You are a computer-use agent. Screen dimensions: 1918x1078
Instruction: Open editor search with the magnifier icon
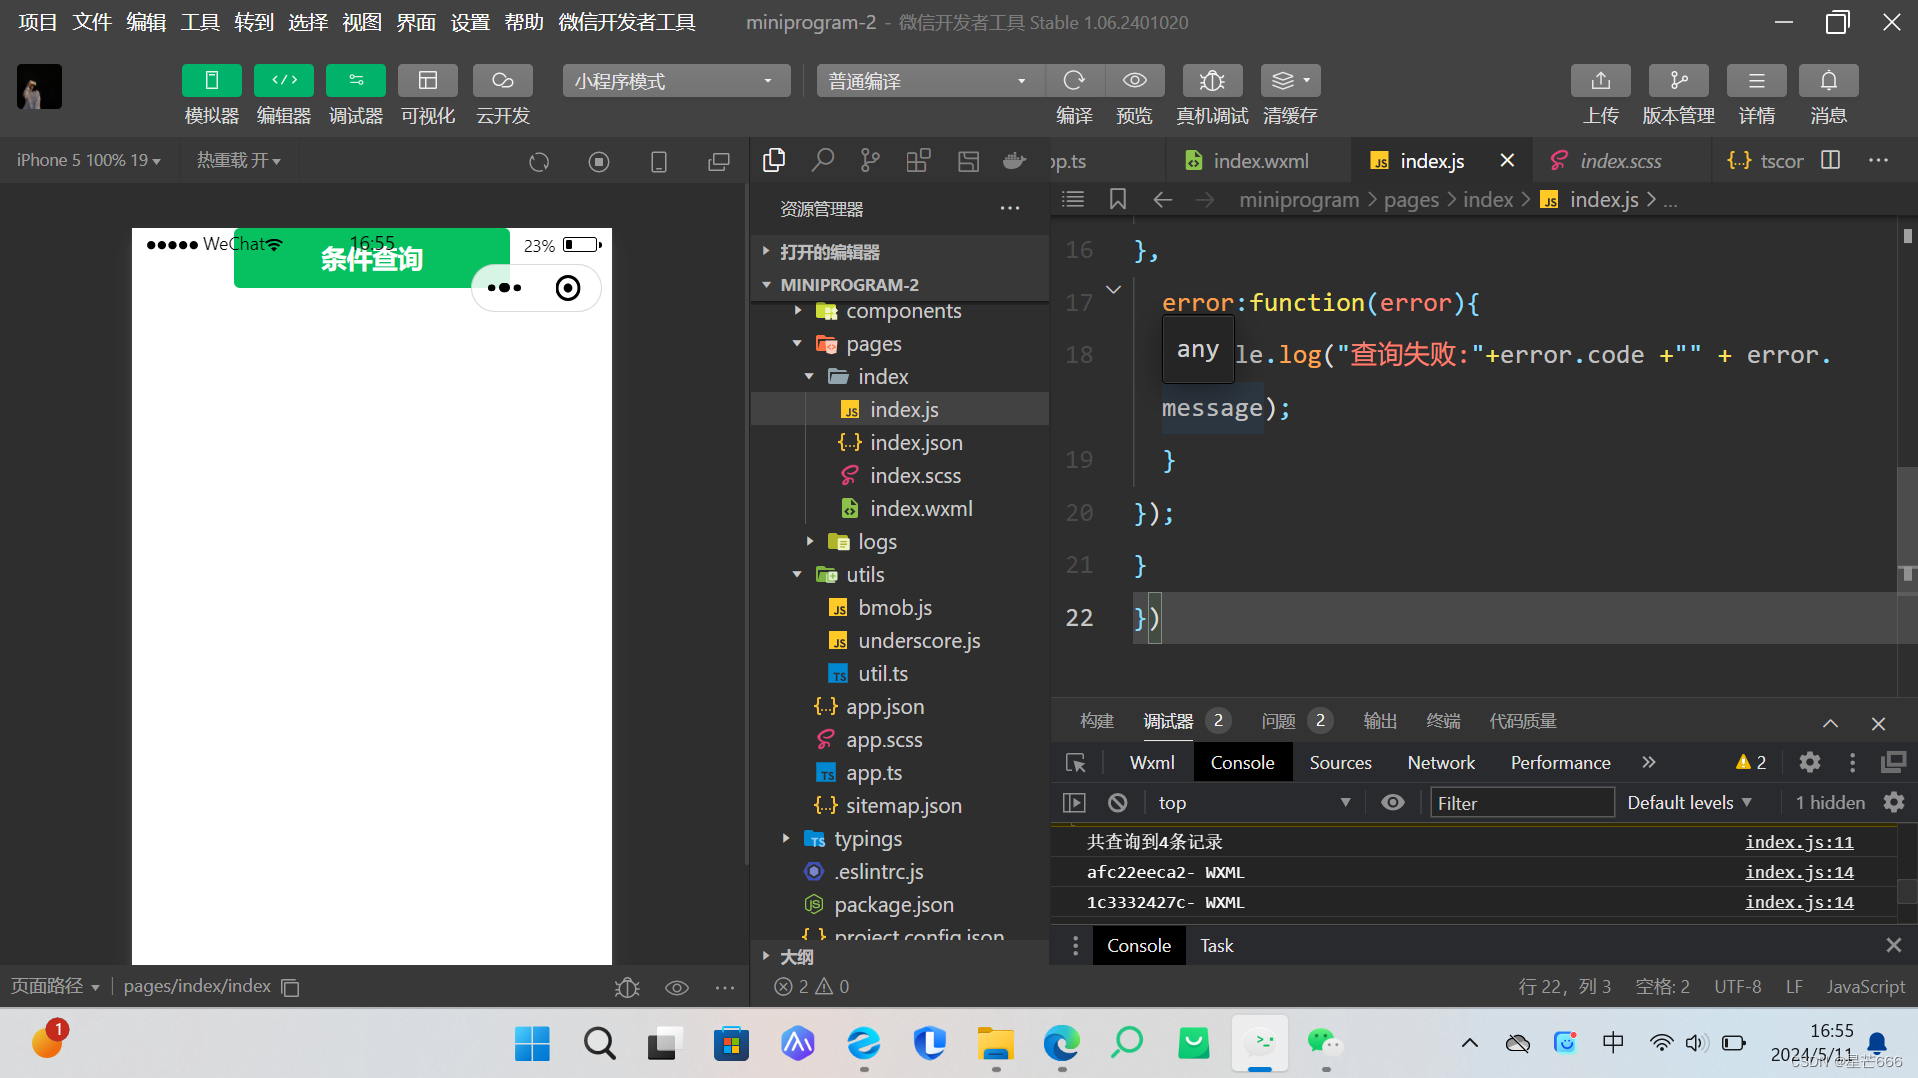tap(822, 160)
